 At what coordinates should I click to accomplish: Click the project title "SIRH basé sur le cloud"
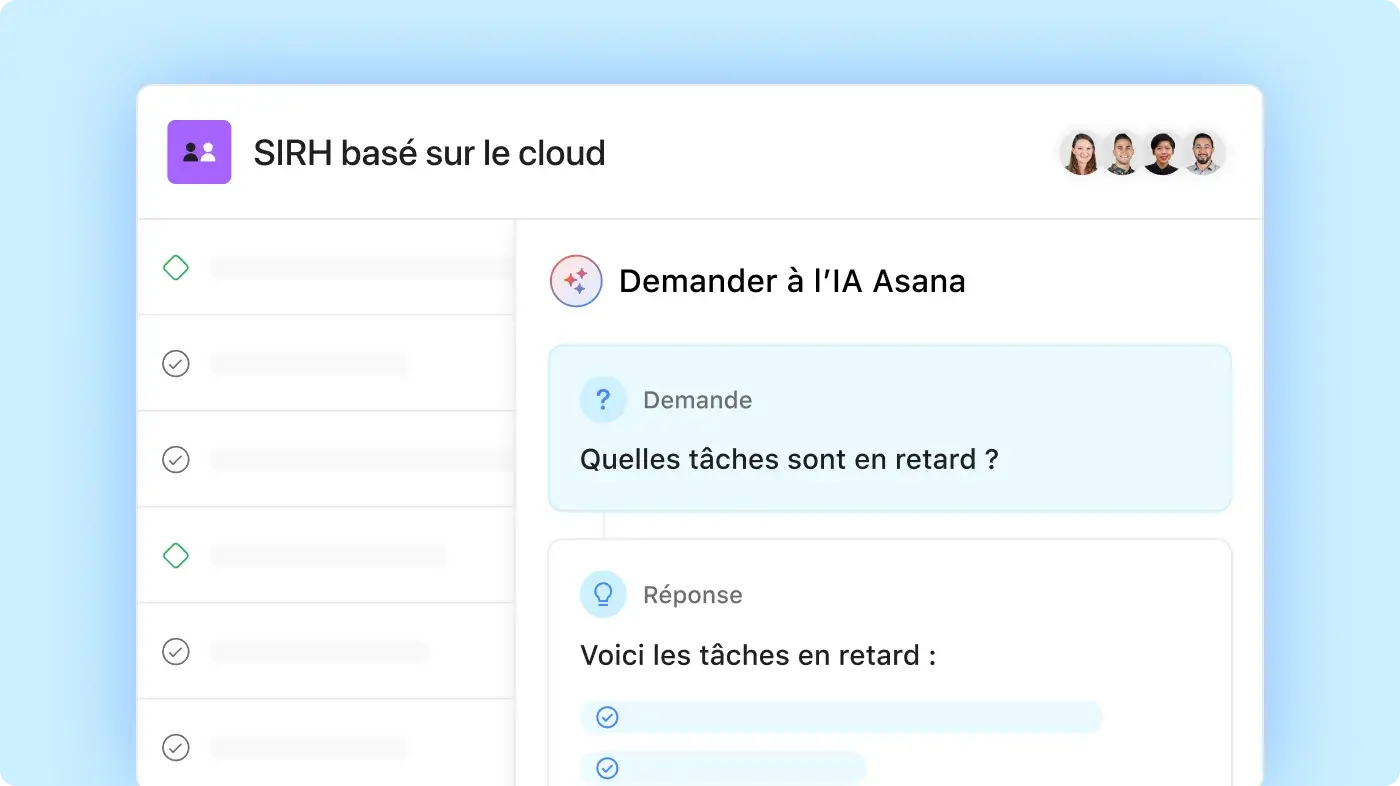pos(429,153)
